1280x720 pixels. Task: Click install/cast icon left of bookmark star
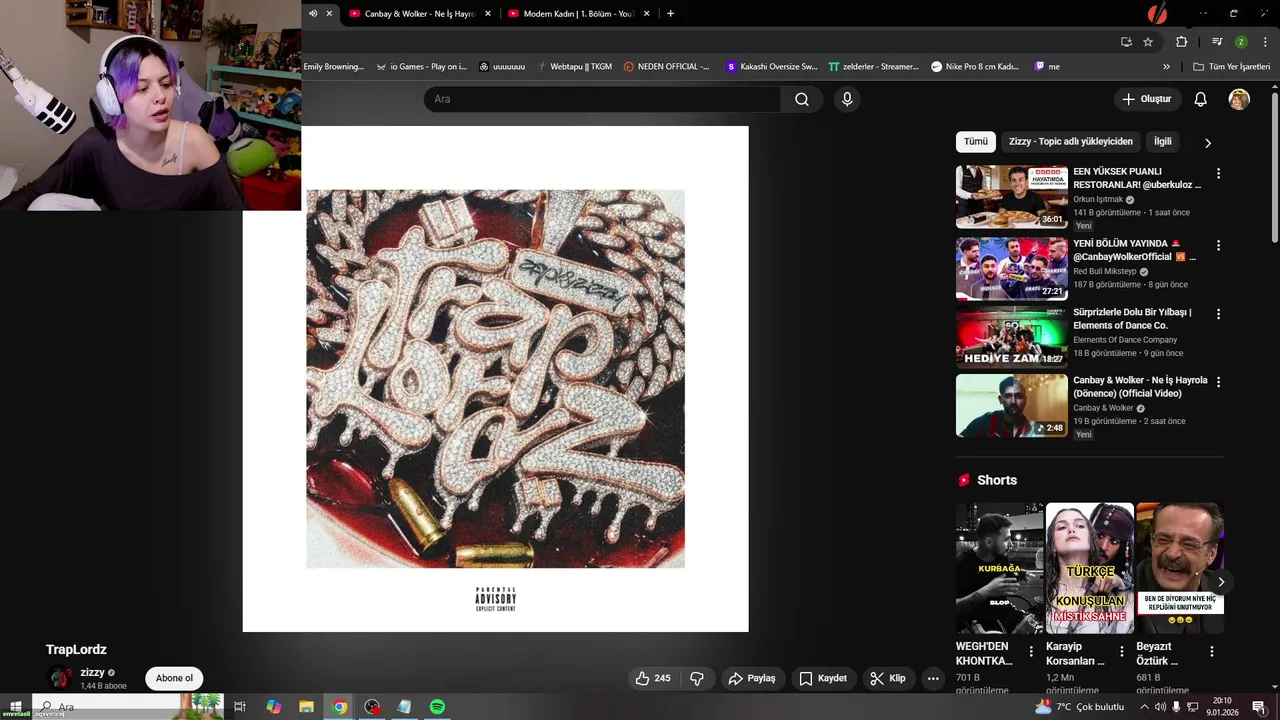coord(1126,42)
